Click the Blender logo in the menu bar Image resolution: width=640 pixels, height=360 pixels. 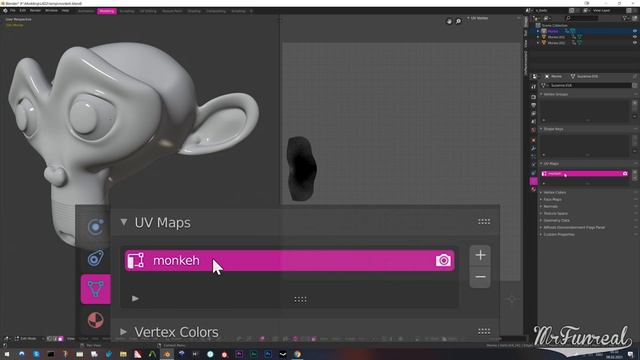5,11
